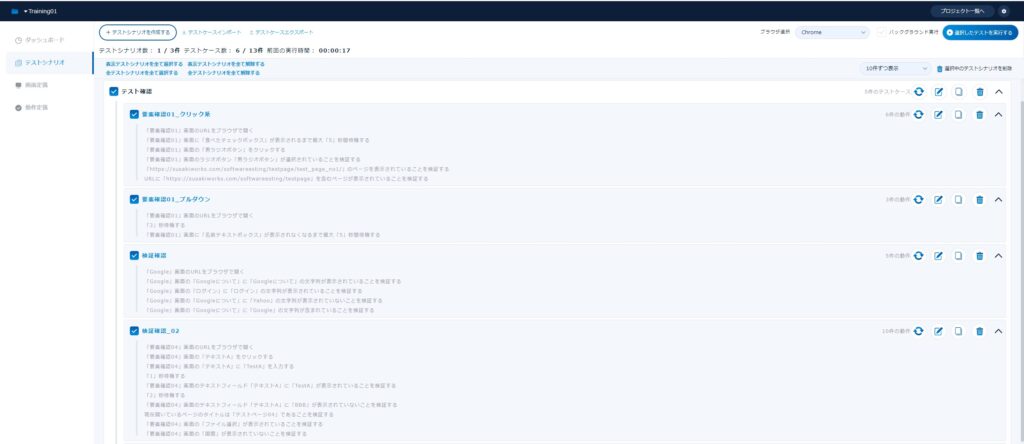1024x444 pixels.
Task: Open the settings gear in top bar
Action: (1004, 11)
